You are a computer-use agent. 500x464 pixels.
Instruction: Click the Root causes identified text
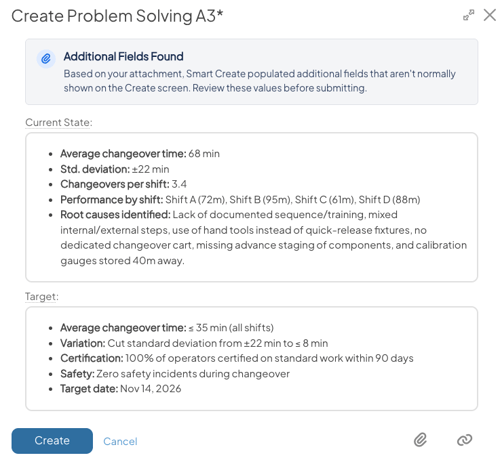coord(263,237)
